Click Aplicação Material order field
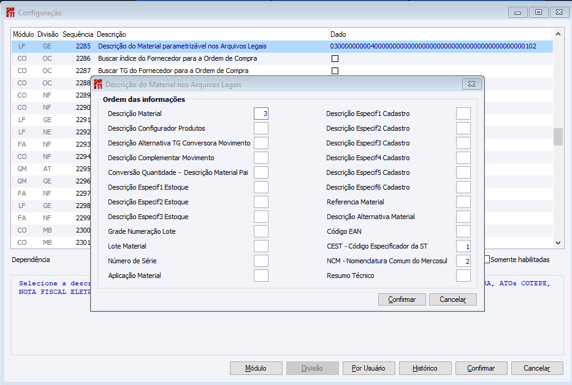Screen dimensions: 572x385 click(261, 276)
